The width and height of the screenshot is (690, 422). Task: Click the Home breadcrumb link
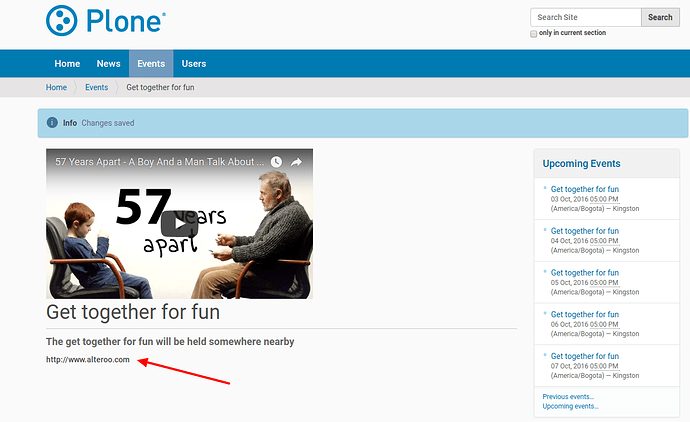click(x=56, y=87)
